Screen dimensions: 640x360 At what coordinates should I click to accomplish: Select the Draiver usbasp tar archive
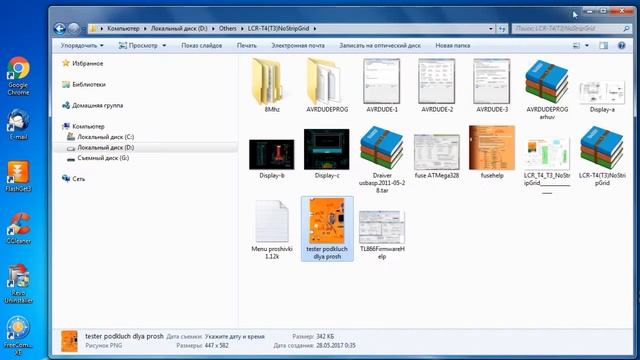[x=382, y=159]
